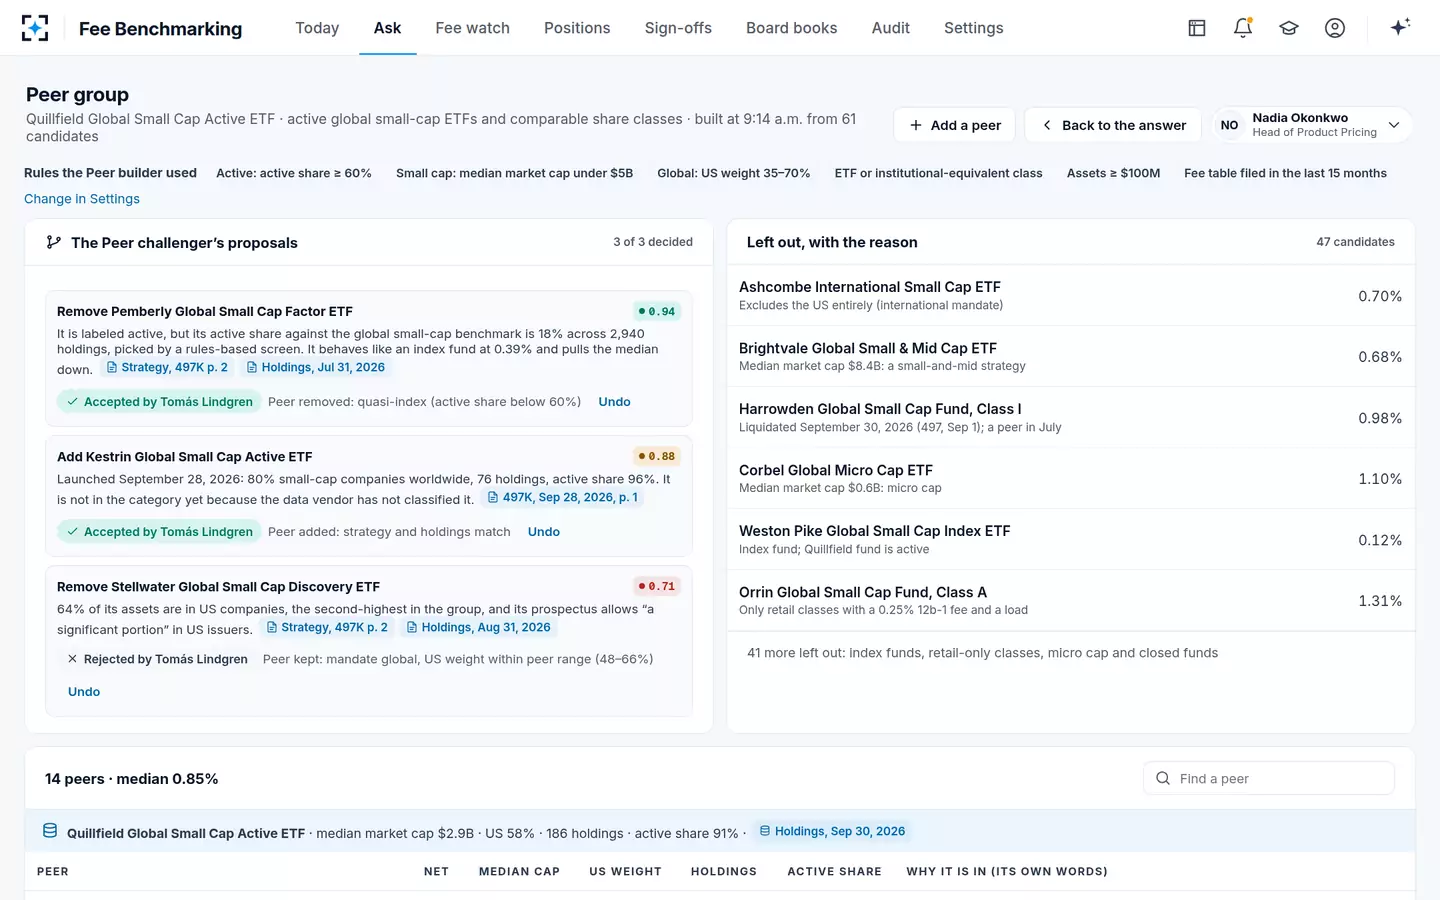Screen dimensions: 1440x900
Task: Follow the Change in Settings link
Action: pyautogui.click(x=82, y=199)
